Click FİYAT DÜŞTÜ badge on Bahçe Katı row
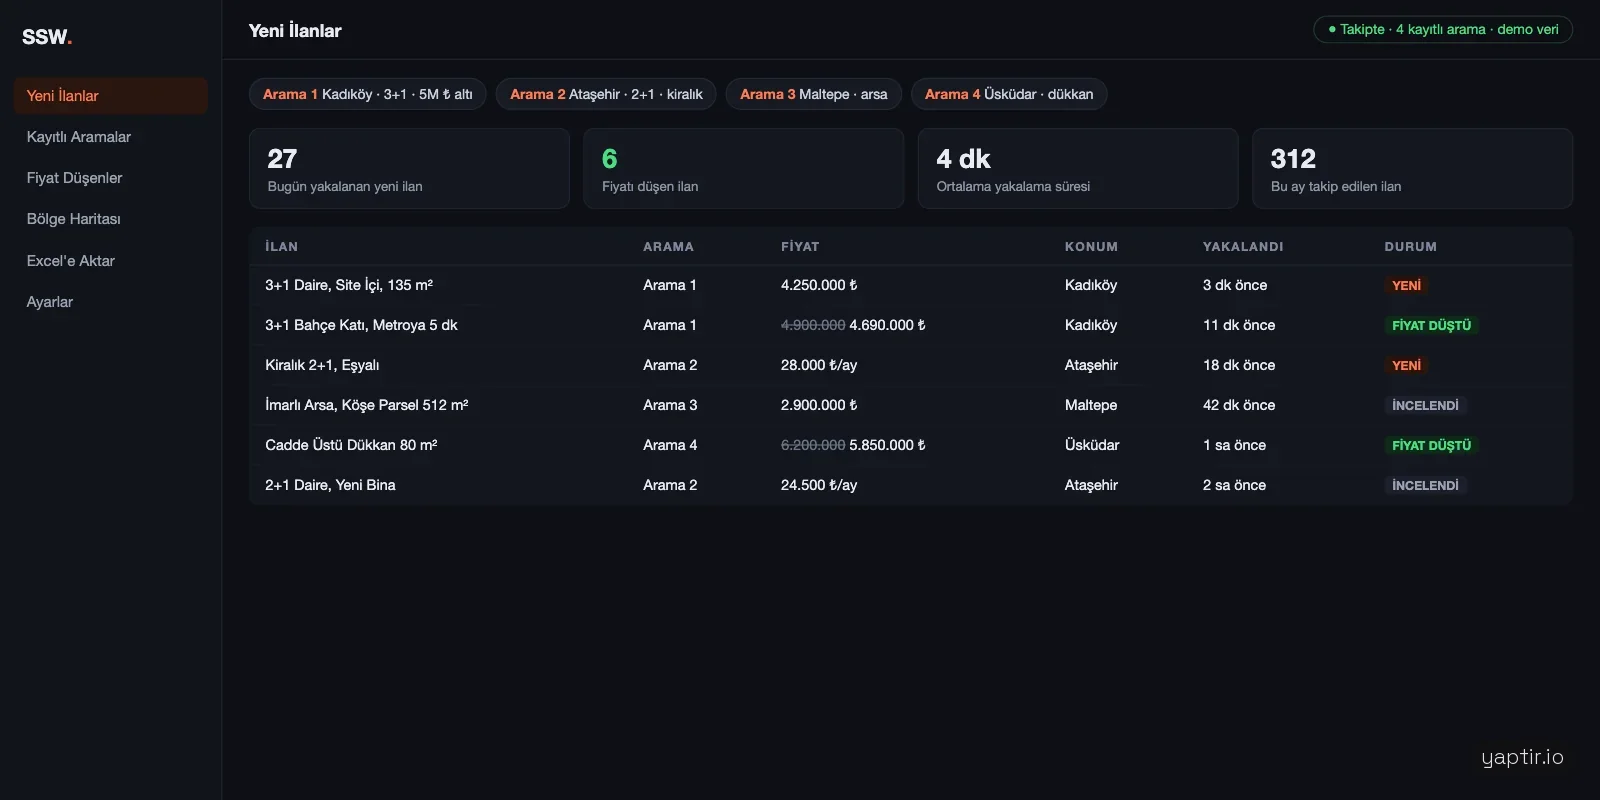 click(x=1431, y=325)
